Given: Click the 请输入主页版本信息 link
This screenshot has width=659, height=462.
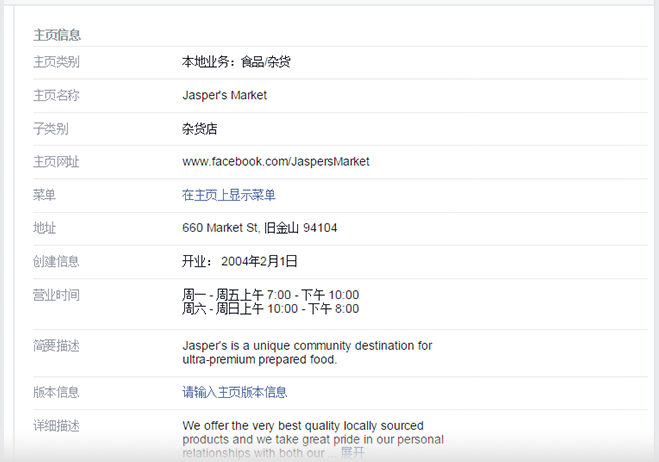Looking at the screenshot, I should point(235,392).
